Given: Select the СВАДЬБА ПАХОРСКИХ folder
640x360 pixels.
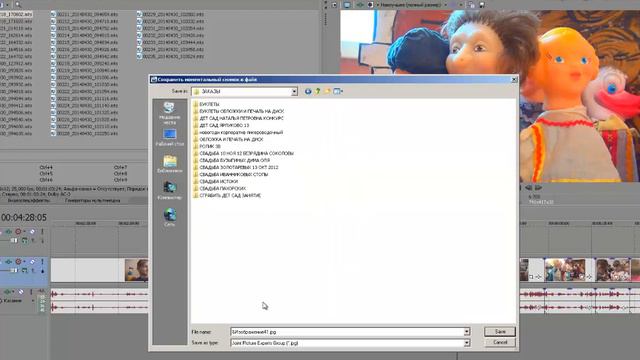Looking at the screenshot, I should click(x=220, y=189).
